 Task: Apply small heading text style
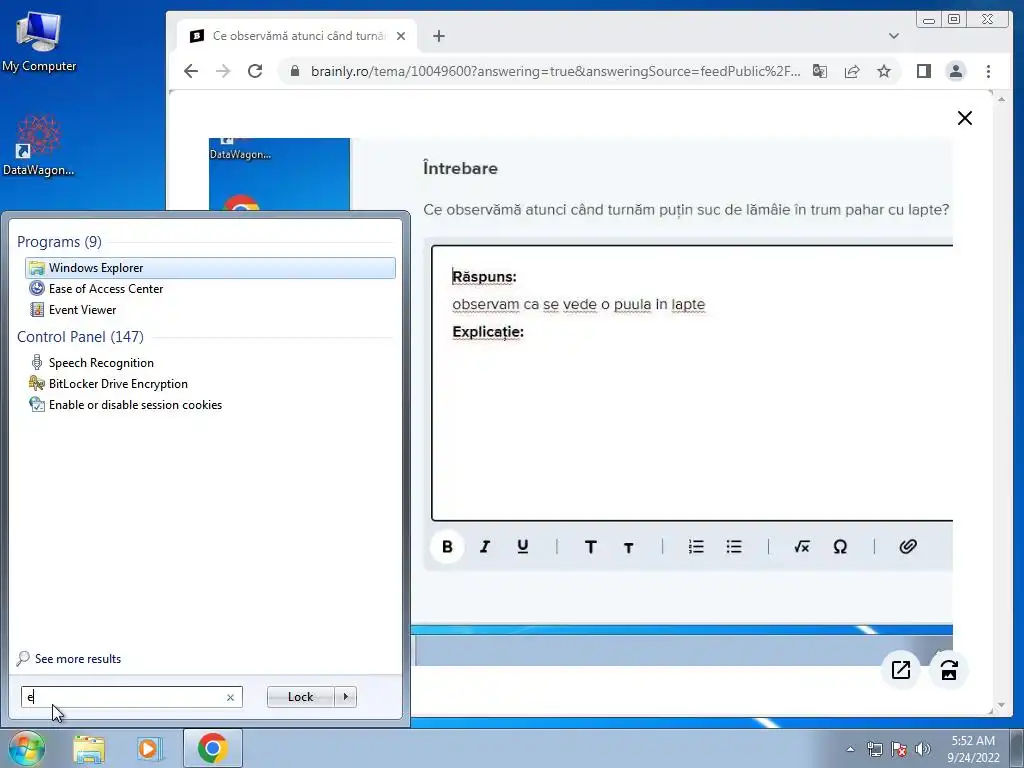pos(628,547)
